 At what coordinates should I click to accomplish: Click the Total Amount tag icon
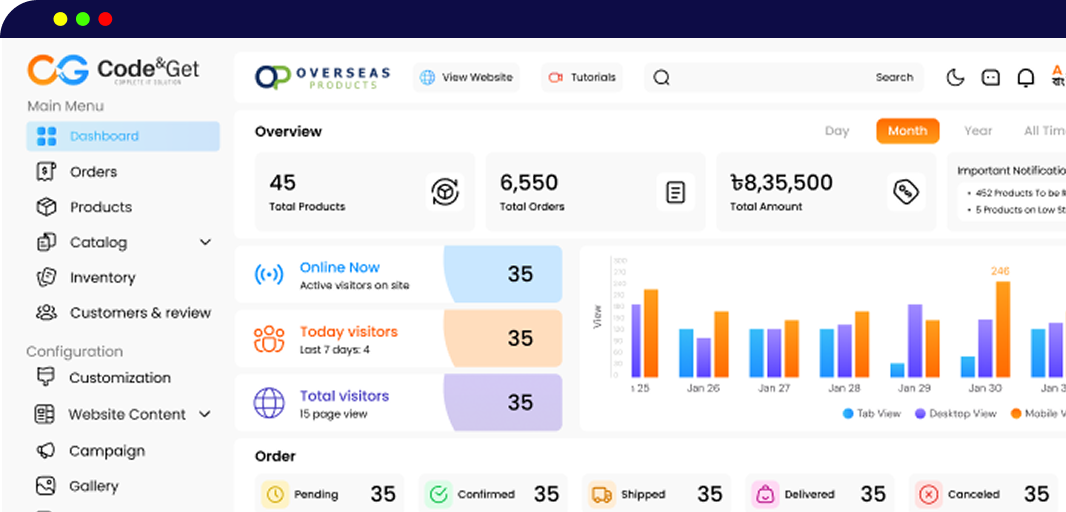[906, 192]
